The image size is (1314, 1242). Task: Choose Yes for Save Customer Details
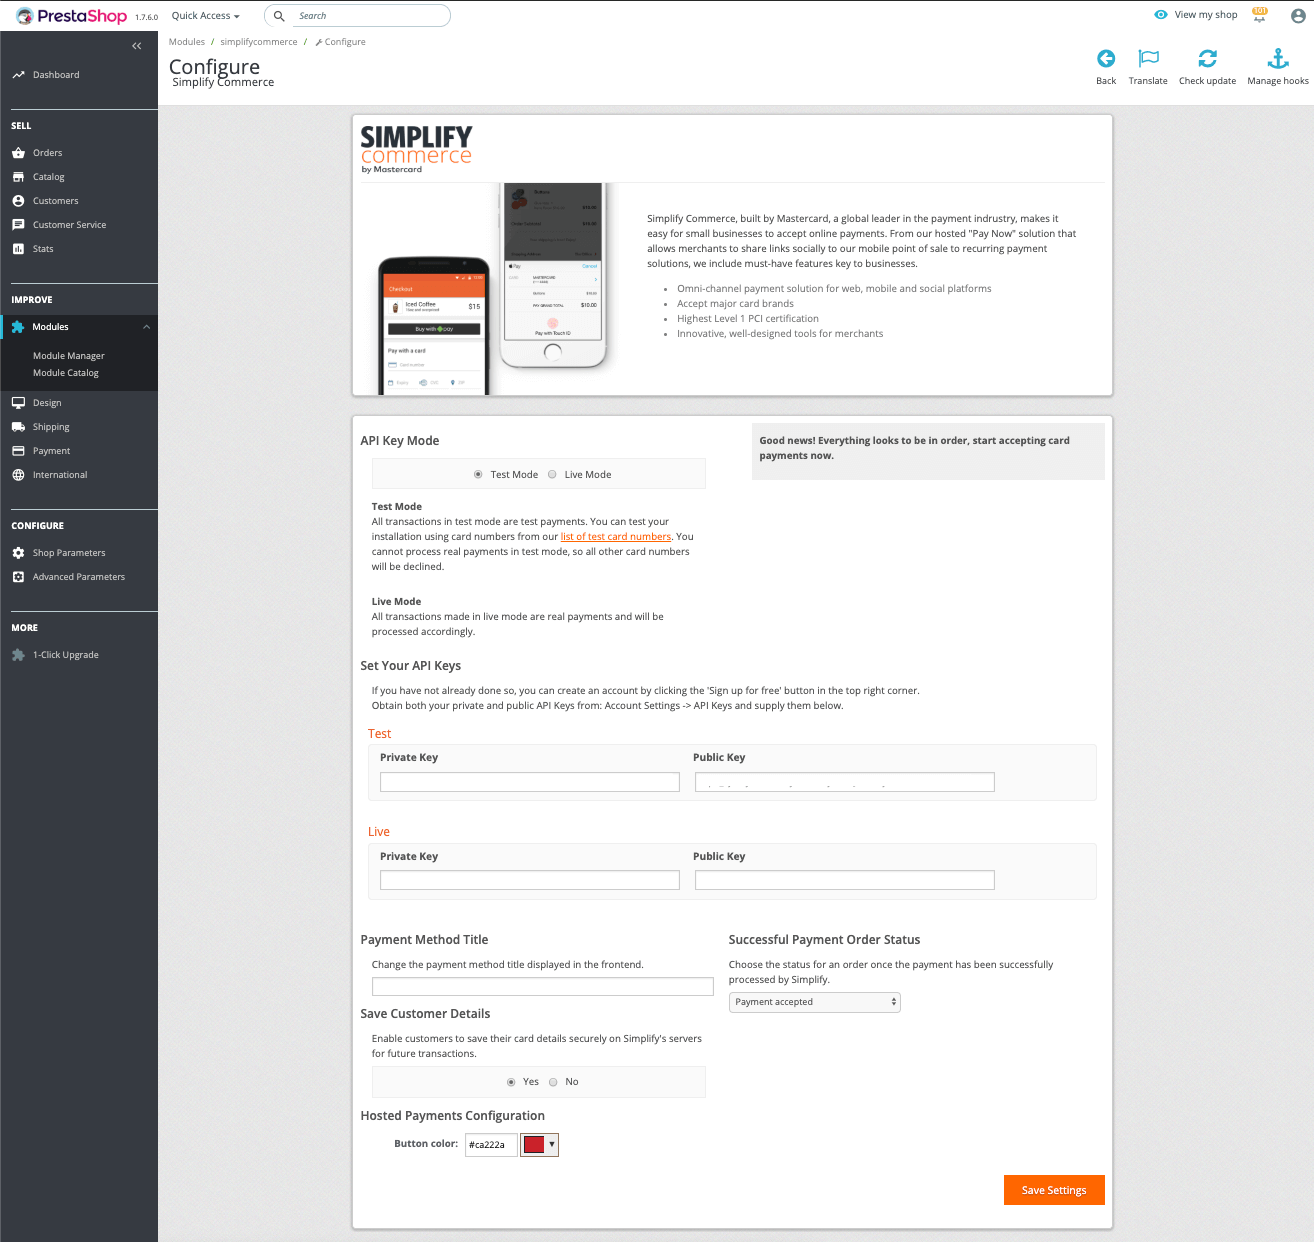pos(511,1082)
